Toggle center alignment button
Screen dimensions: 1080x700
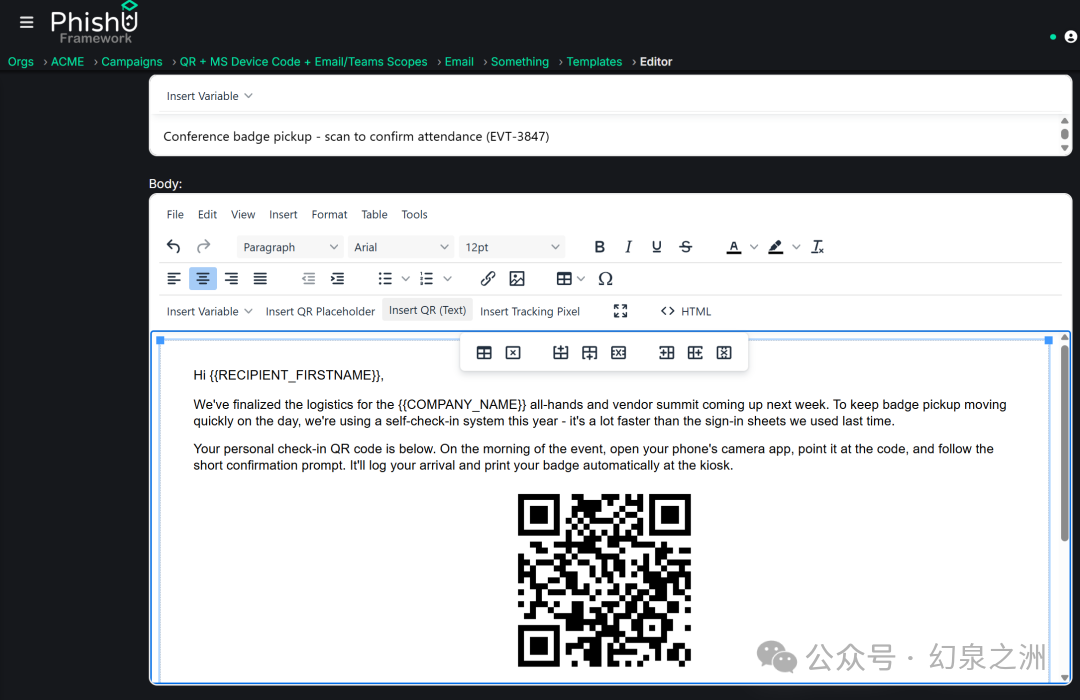pyautogui.click(x=202, y=278)
